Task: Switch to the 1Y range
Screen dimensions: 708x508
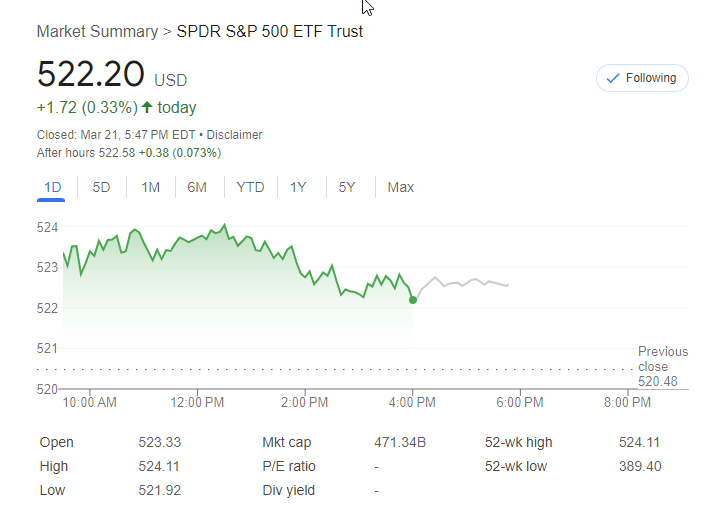Action: pos(298,187)
